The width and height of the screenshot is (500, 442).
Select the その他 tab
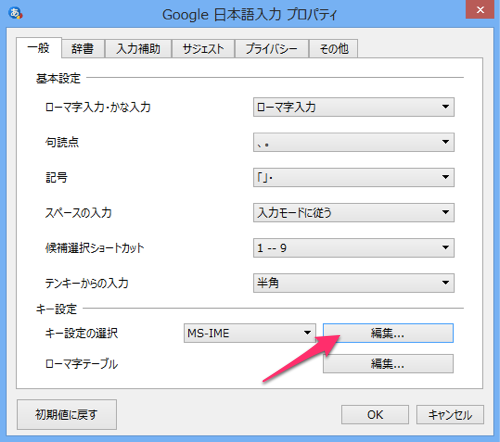pyautogui.click(x=334, y=49)
